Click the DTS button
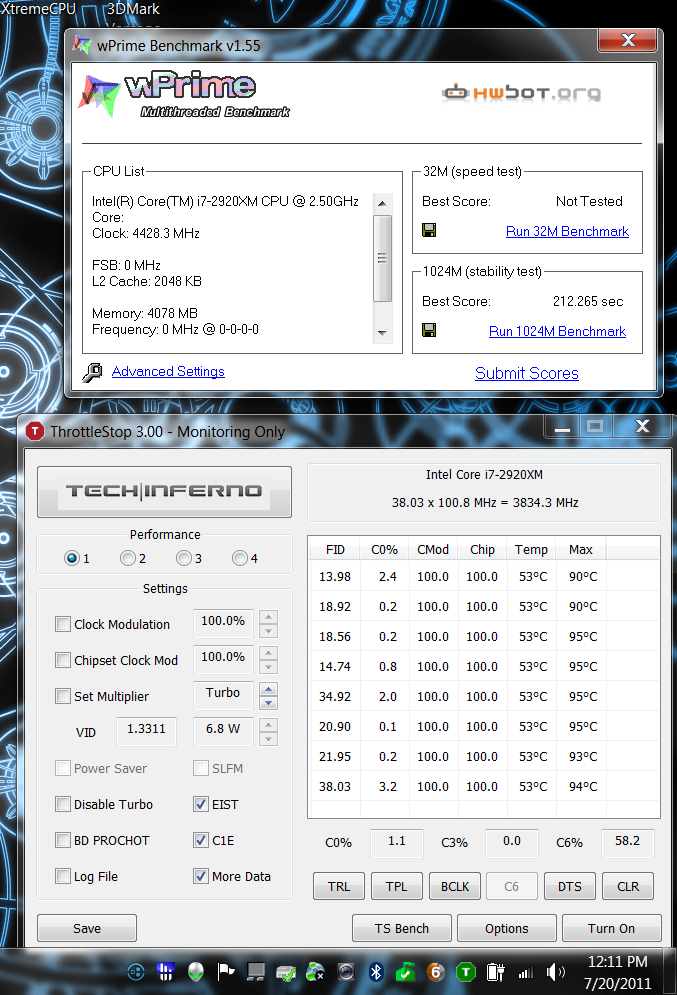The image size is (677, 995). (570, 886)
